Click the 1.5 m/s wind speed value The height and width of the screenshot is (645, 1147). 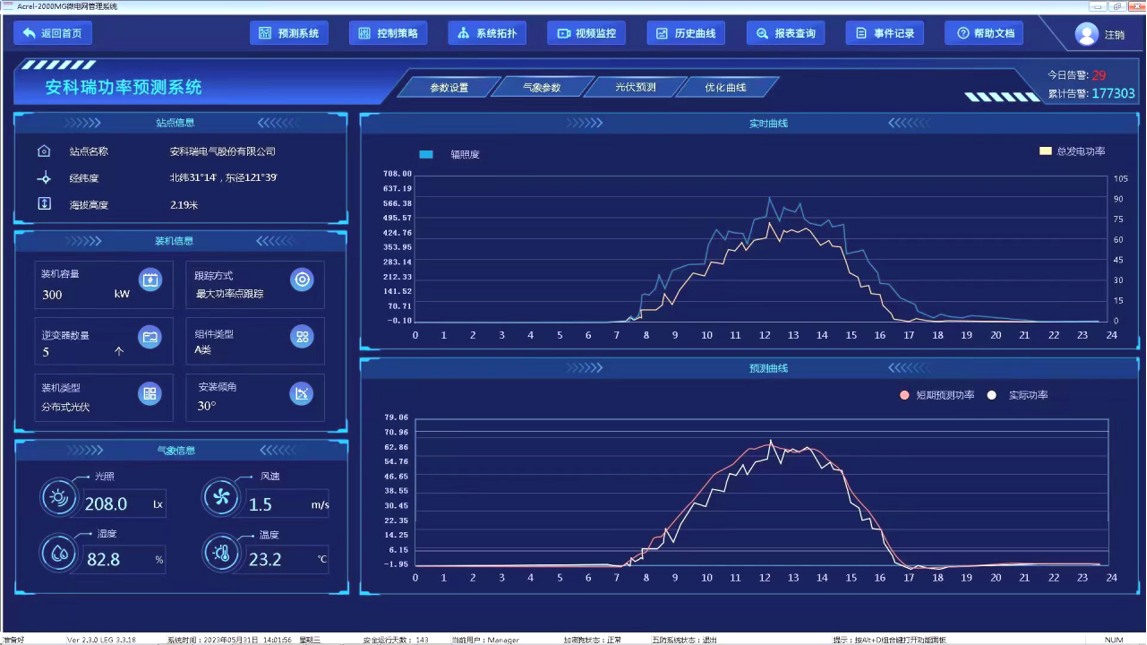pyautogui.click(x=260, y=505)
